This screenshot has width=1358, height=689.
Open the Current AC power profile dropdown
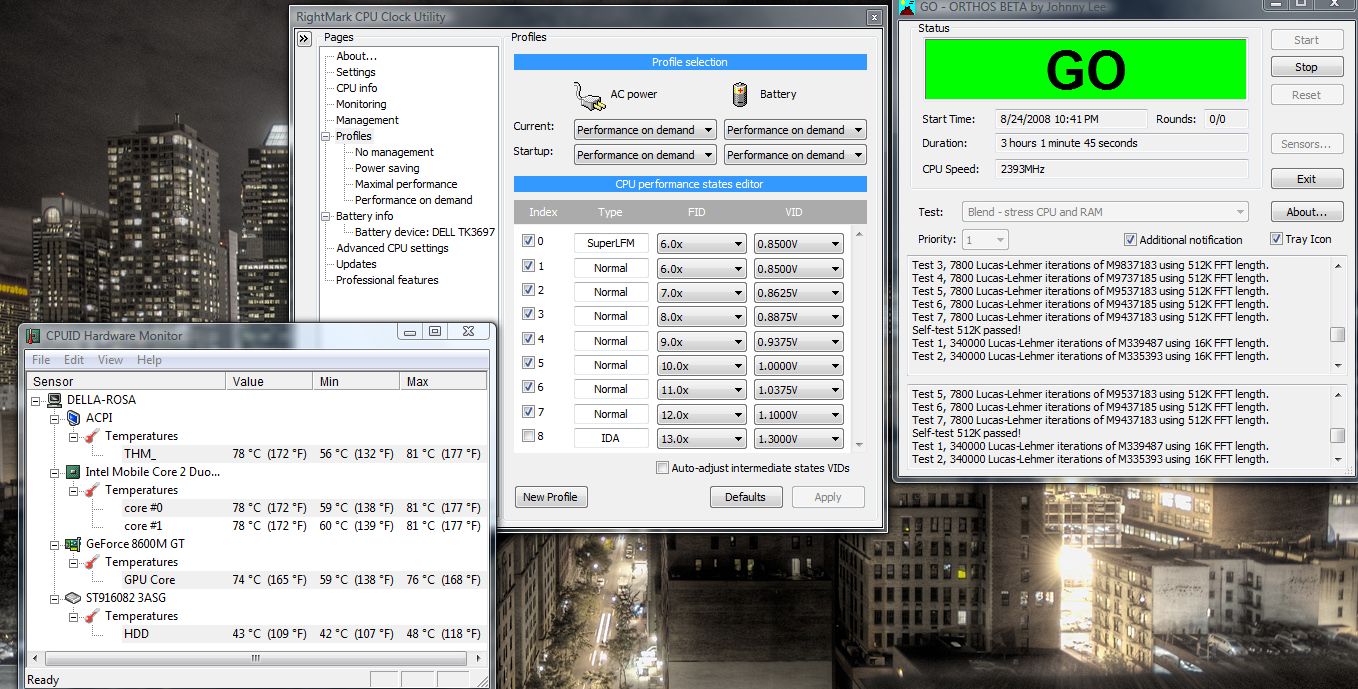[x=645, y=130]
